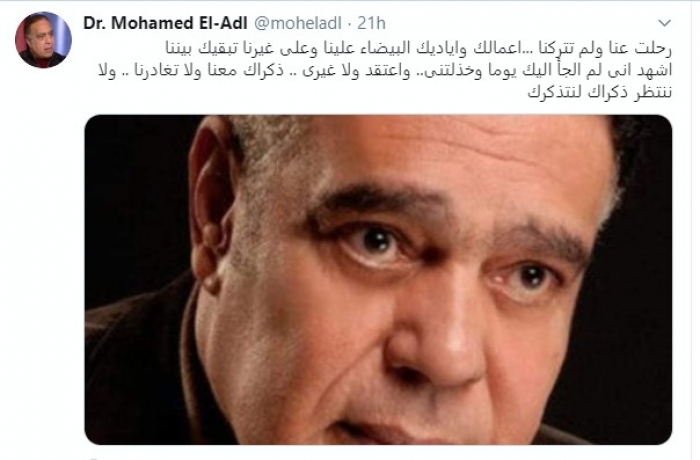Click the last tweet line ننتظر ذكراك لنتذكرك

pyautogui.click(x=600, y=92)
